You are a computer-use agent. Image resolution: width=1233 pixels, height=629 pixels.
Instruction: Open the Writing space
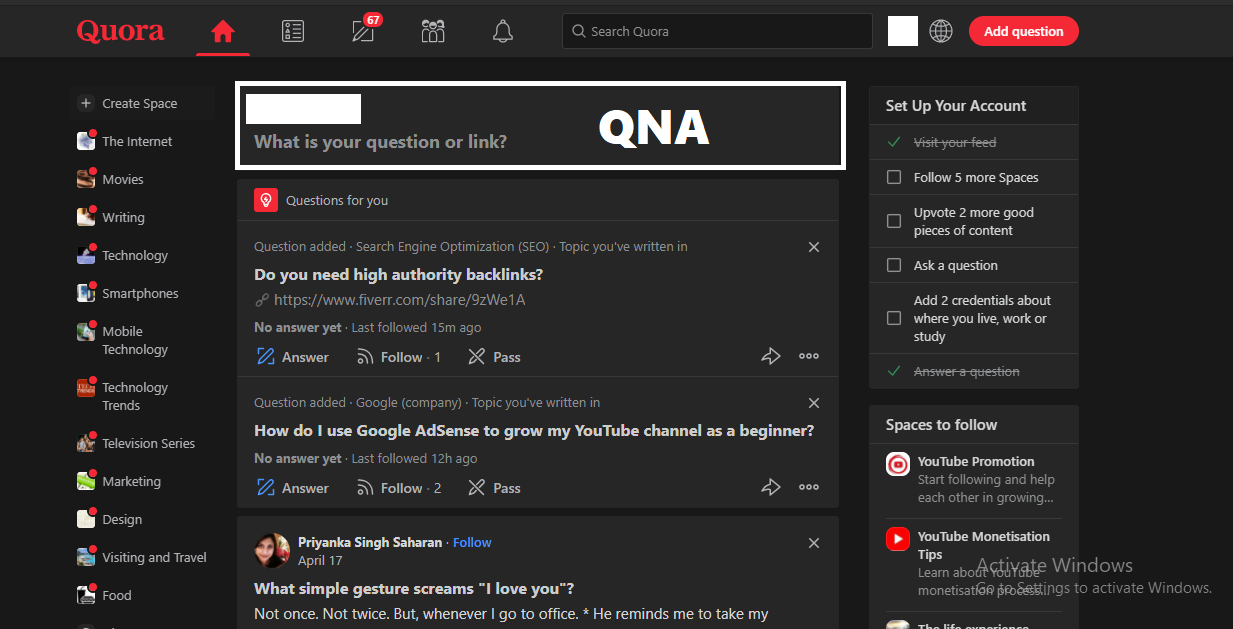123,217
